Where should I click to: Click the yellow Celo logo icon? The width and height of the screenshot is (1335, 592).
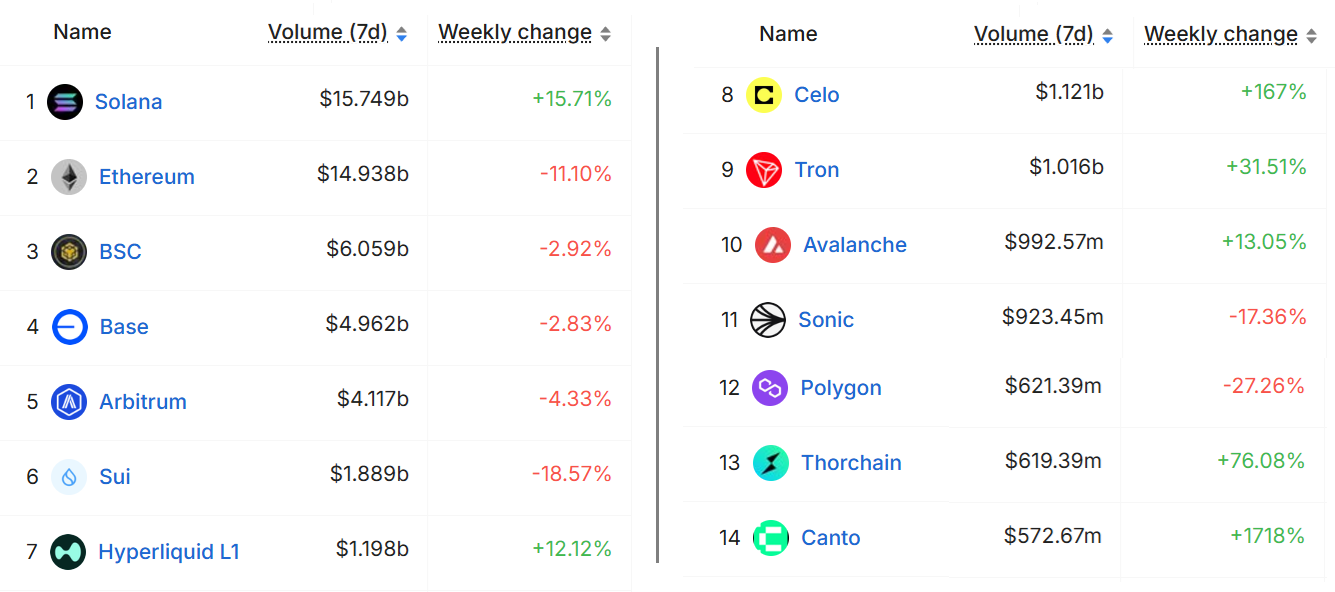pos(764,95)
